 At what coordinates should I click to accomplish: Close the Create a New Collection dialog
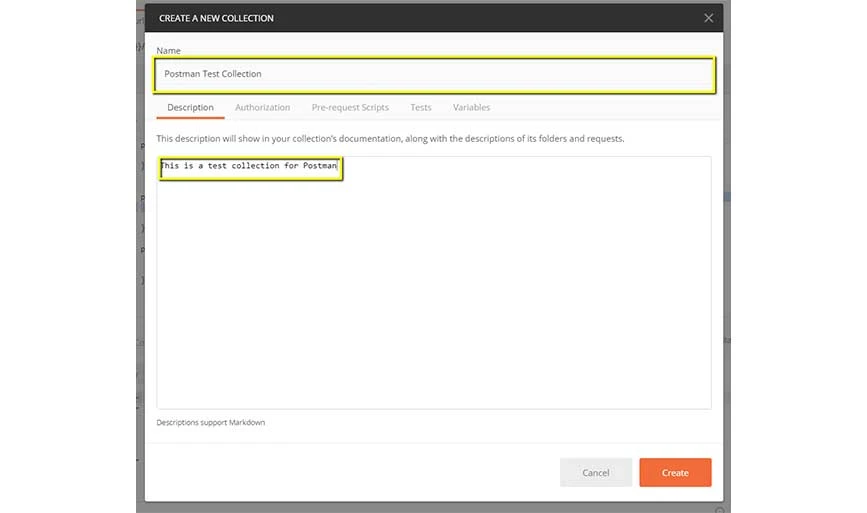708,18
